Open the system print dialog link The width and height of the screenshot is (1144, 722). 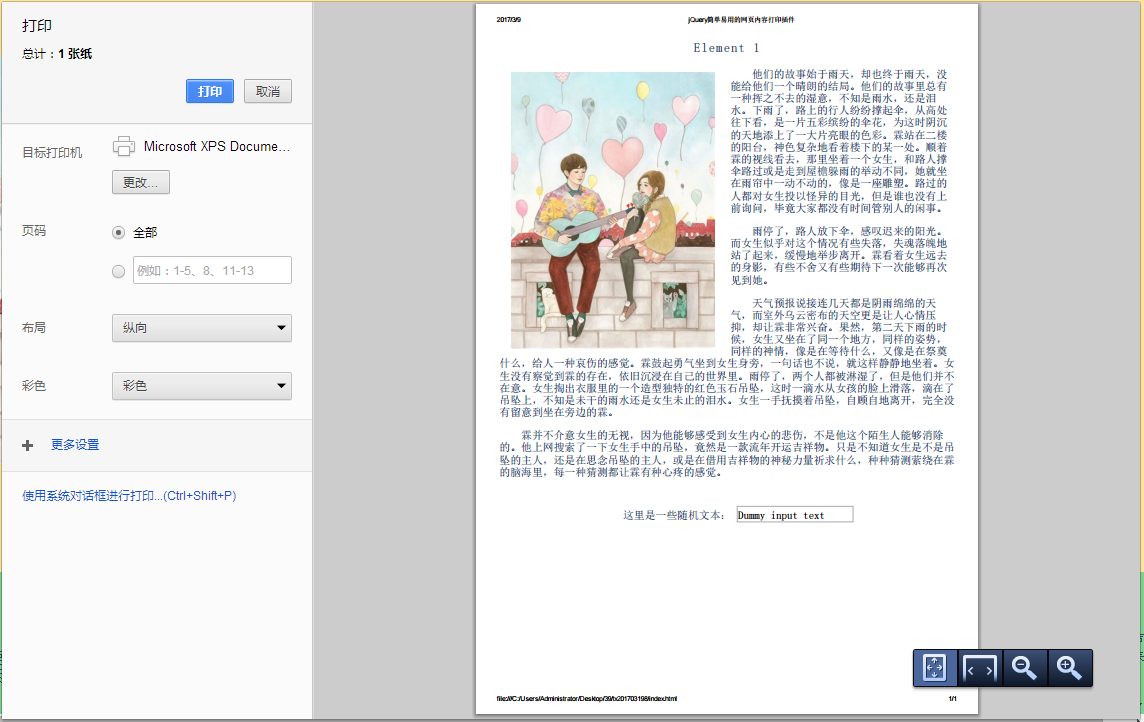point(129,496)
